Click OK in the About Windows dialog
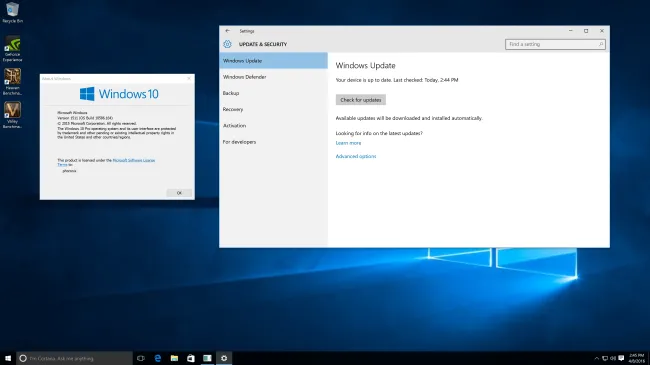Screen dimensions: 650x365 coord(179,193)
